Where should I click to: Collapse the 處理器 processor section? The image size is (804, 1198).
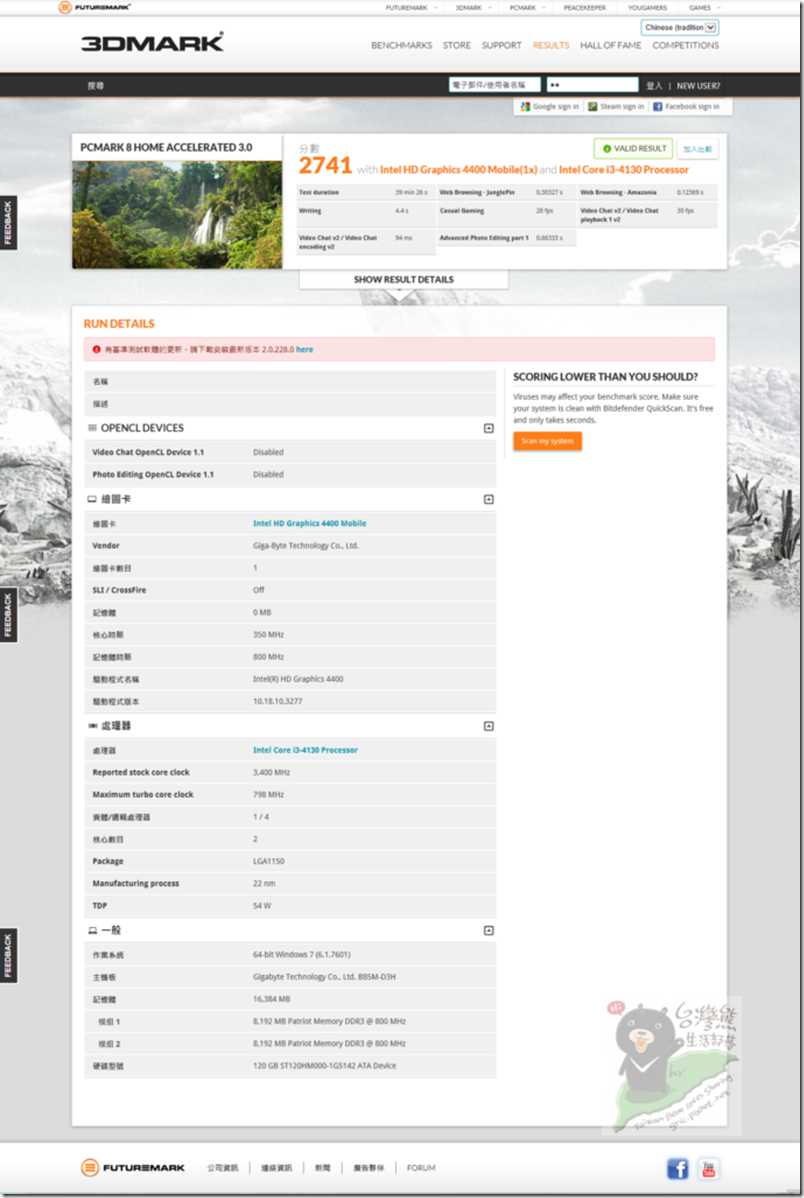pos(488,726)
